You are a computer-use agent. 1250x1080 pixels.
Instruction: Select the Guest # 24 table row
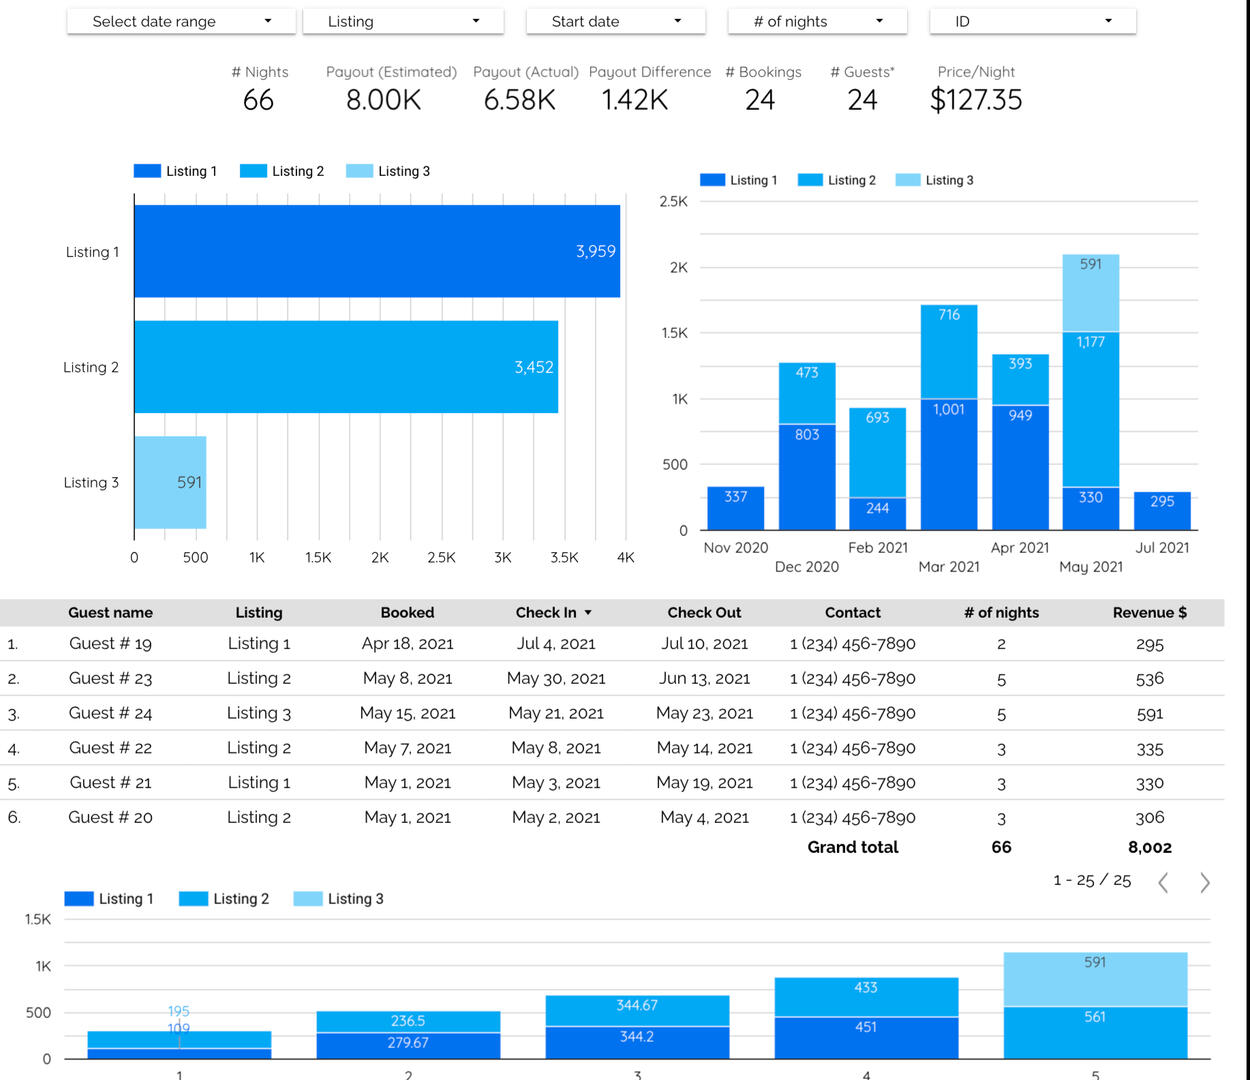coord(110,713)
